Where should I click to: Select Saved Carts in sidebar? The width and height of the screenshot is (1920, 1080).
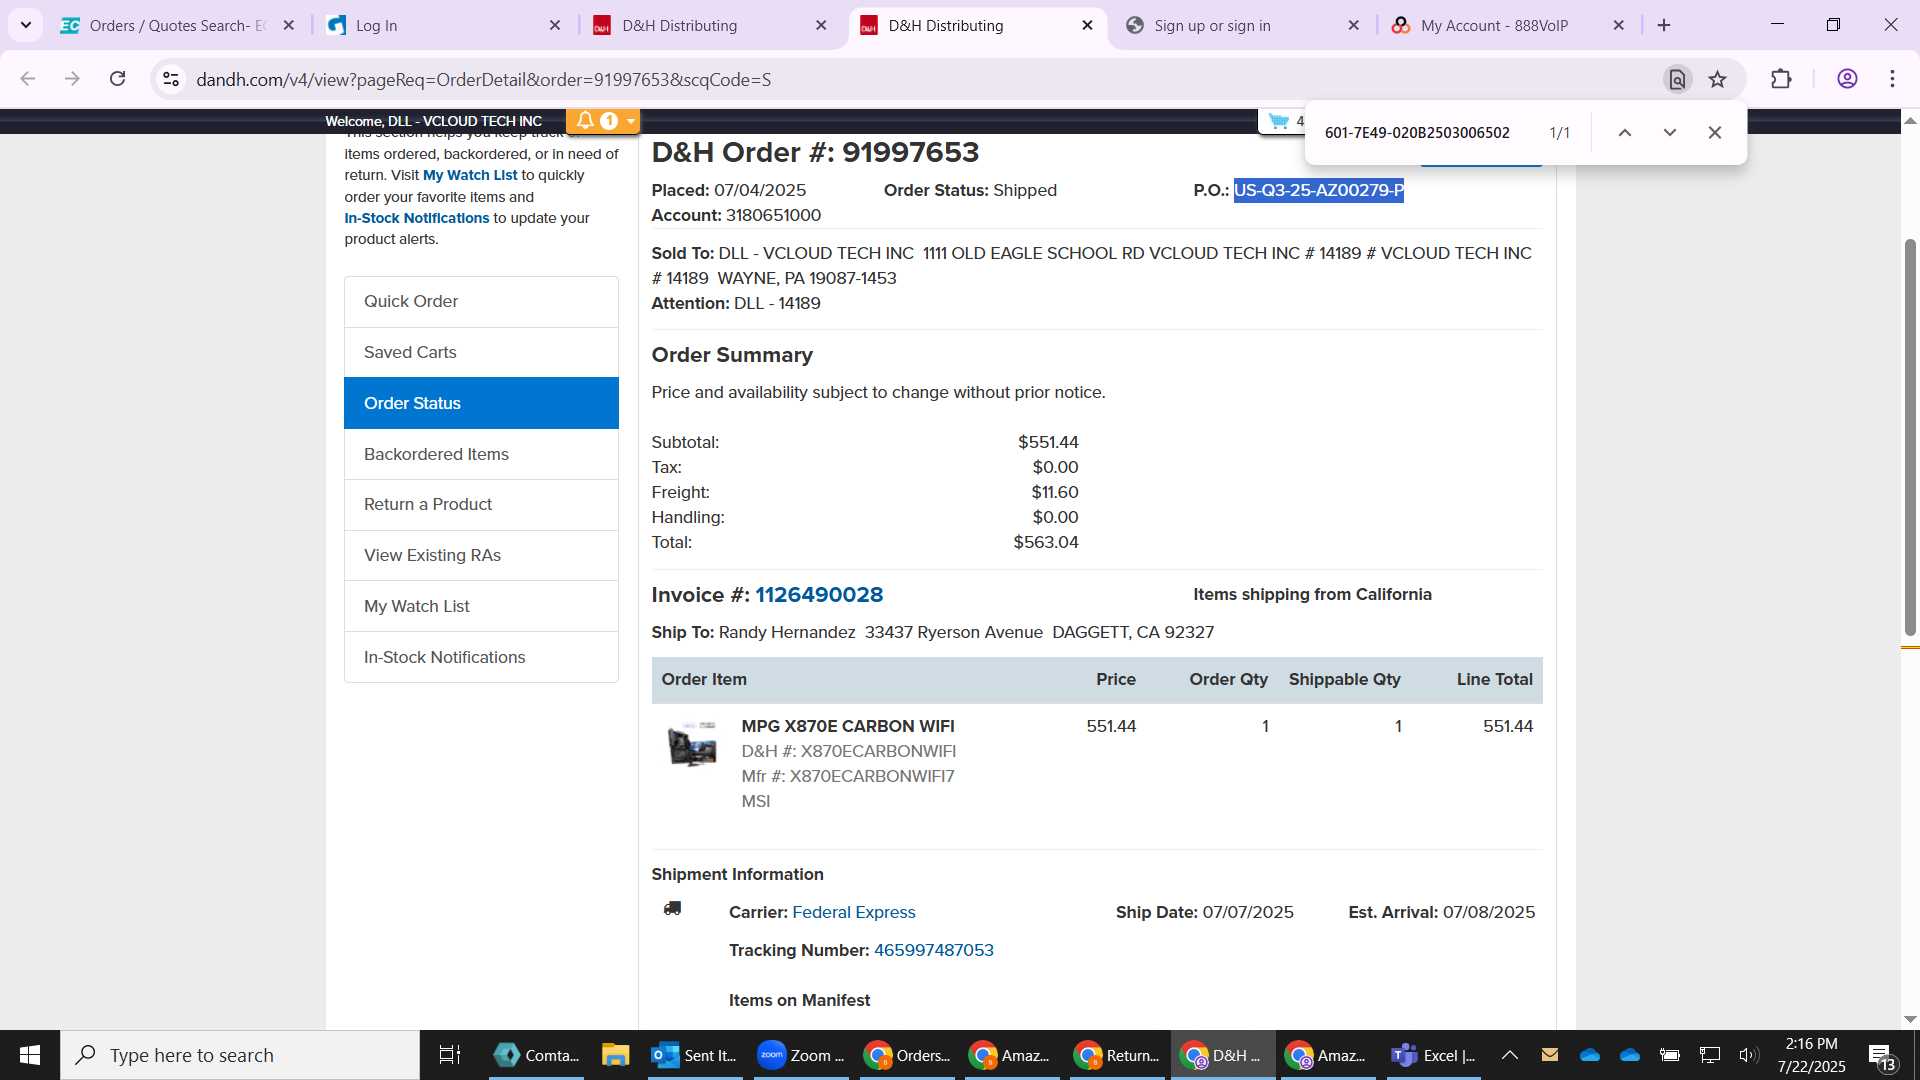pos(481,352)
